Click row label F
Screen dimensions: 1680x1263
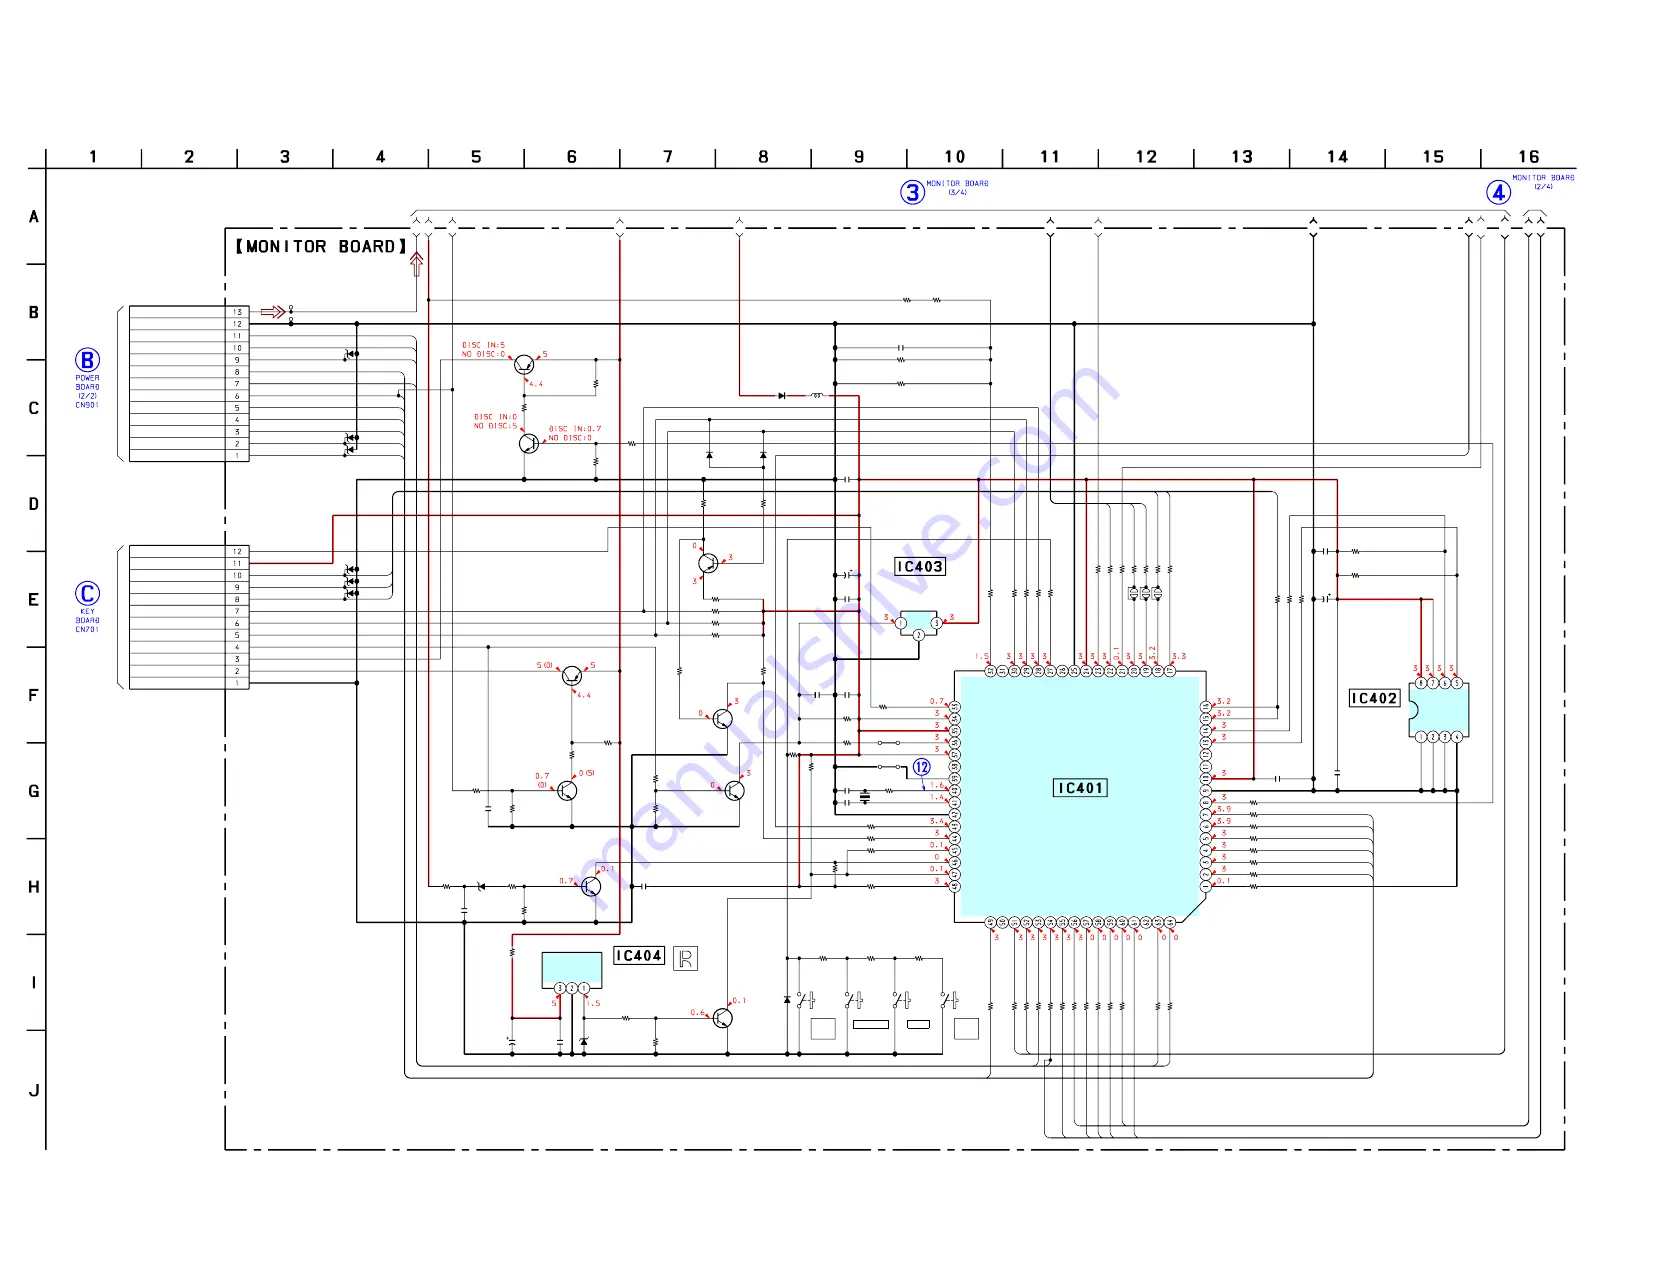[34, 695]
